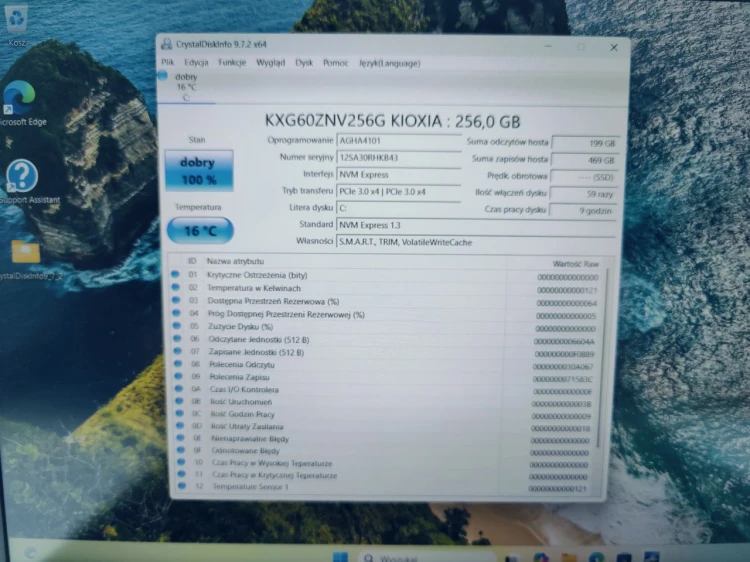This screenshot has height=562, width=750.
Task: Click the Wyszukaj search box on the taskbar
Action: tap(427, 558)
